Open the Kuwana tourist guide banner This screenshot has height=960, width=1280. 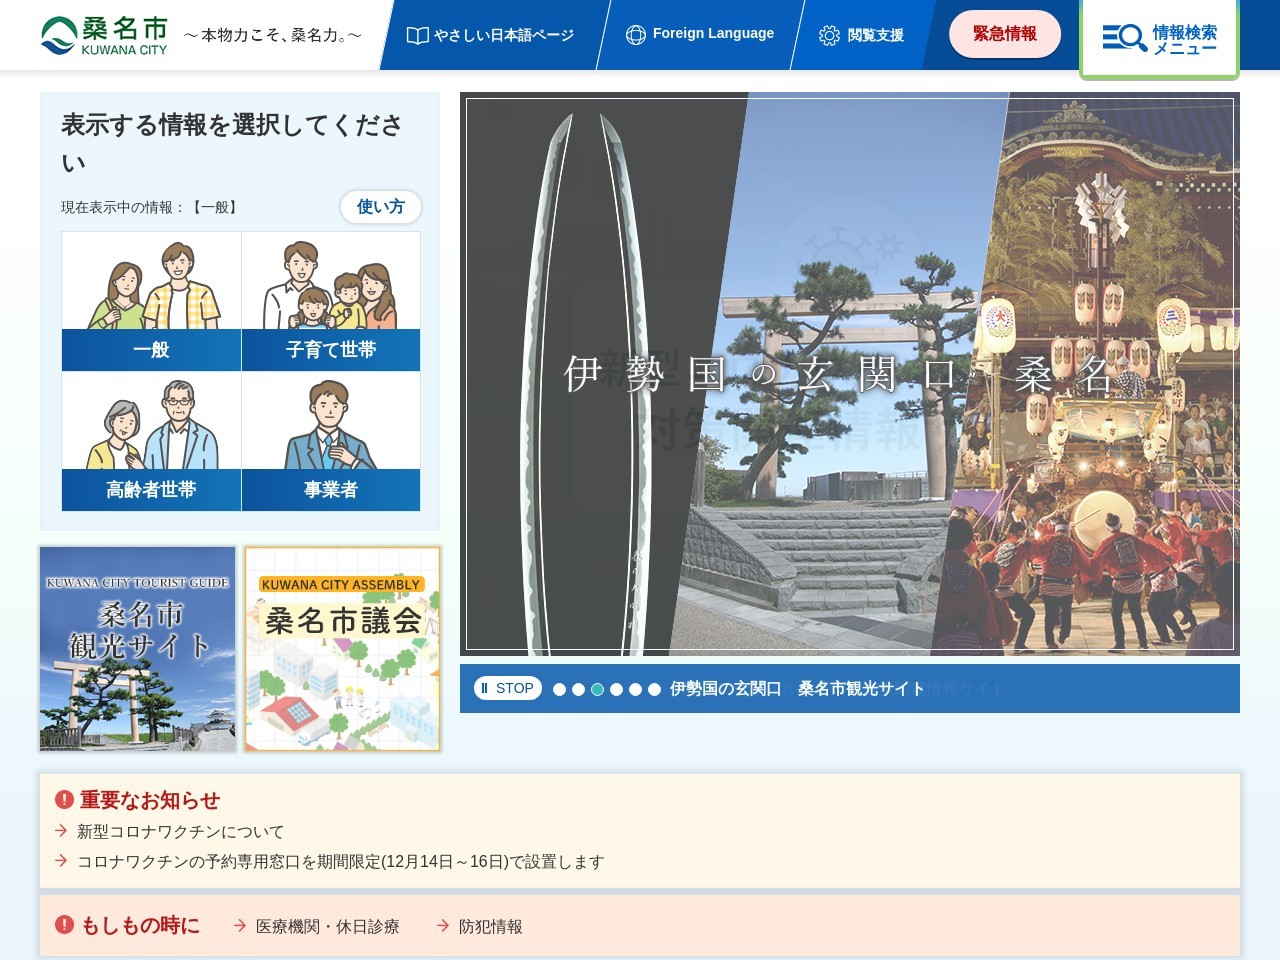138,648
